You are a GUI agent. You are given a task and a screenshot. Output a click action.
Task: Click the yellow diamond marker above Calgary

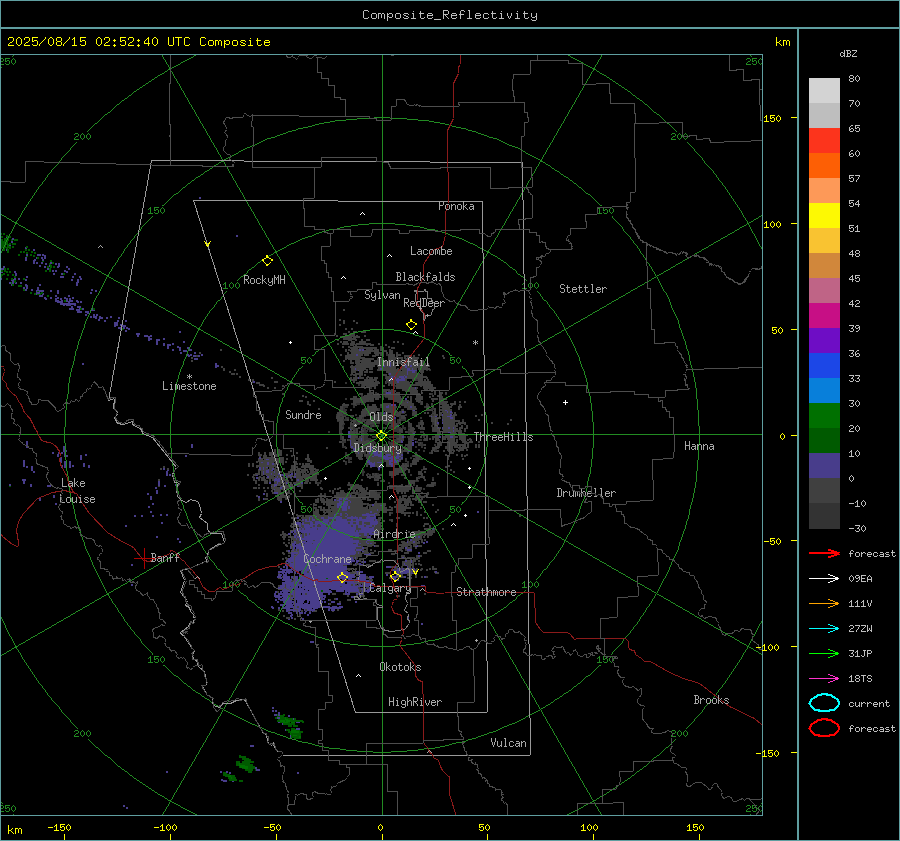395,576
